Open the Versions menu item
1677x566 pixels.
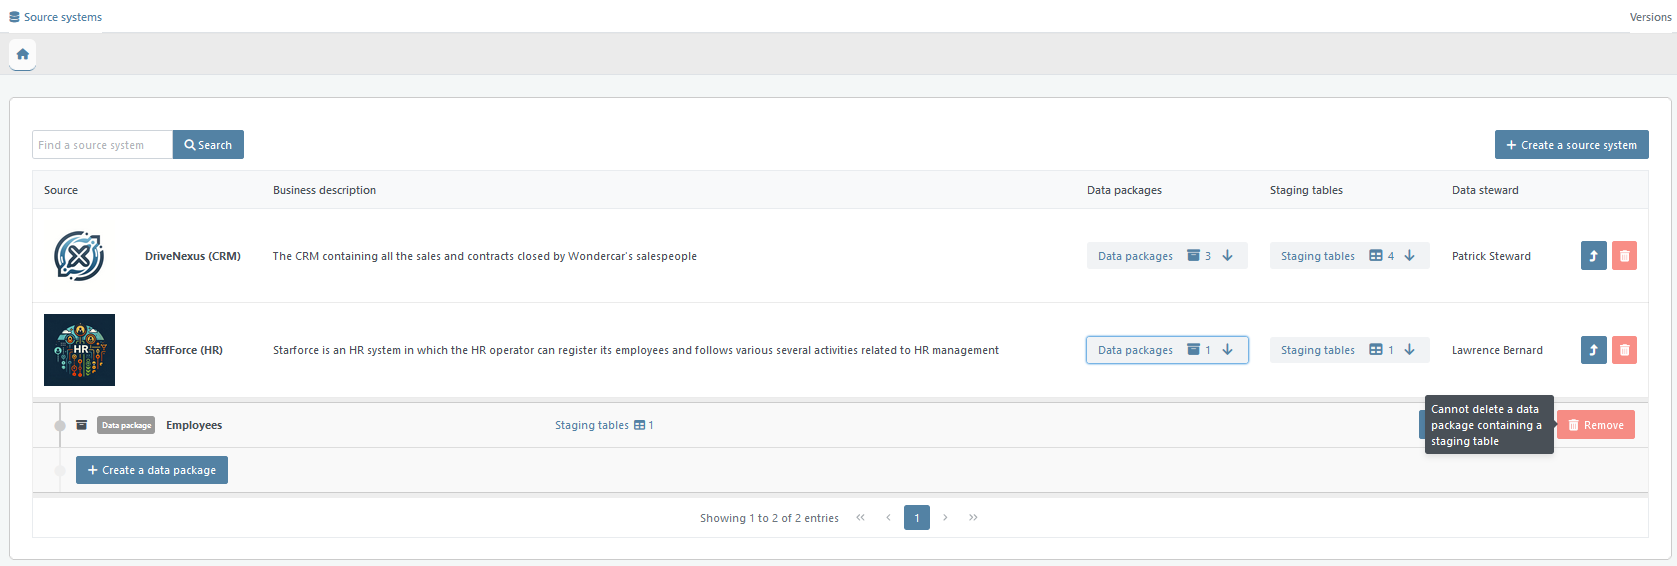[x=1650, y=17]
